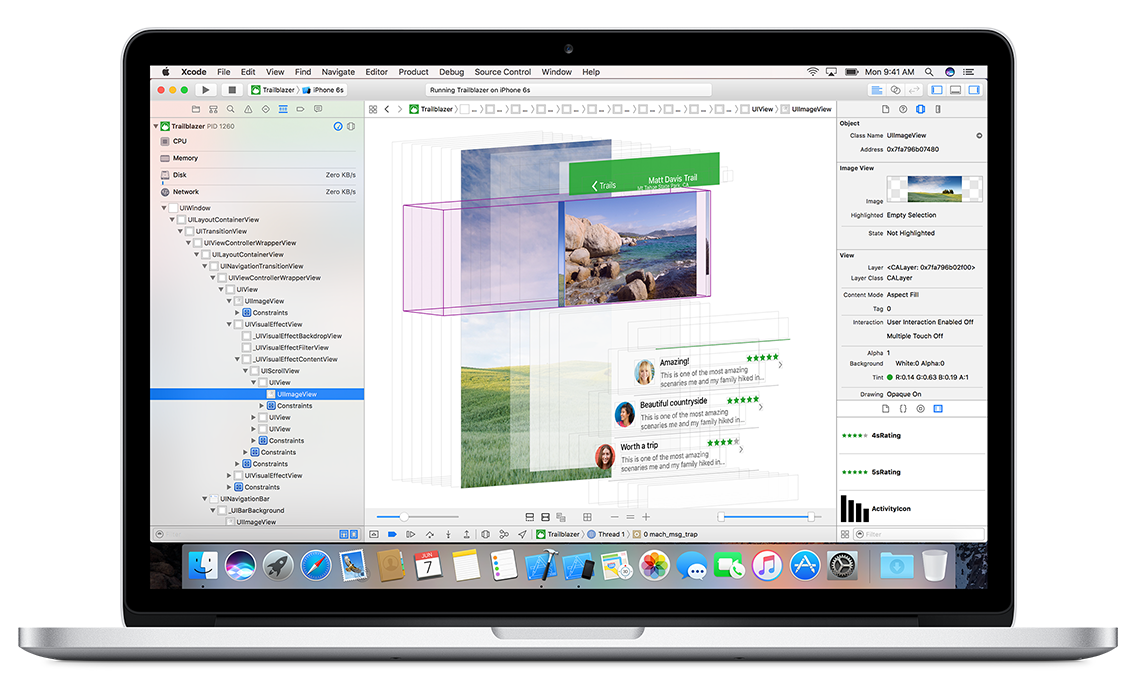The image size is (1147, 698).
Task: Show the Quick Help inspector
Action: coord(903,109)
